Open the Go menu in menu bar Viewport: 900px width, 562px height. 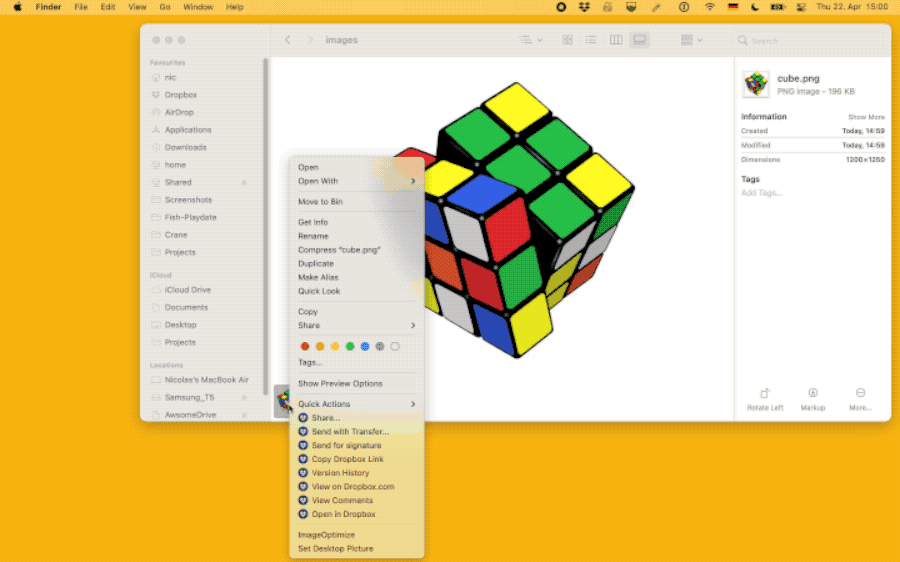(165, 7)
